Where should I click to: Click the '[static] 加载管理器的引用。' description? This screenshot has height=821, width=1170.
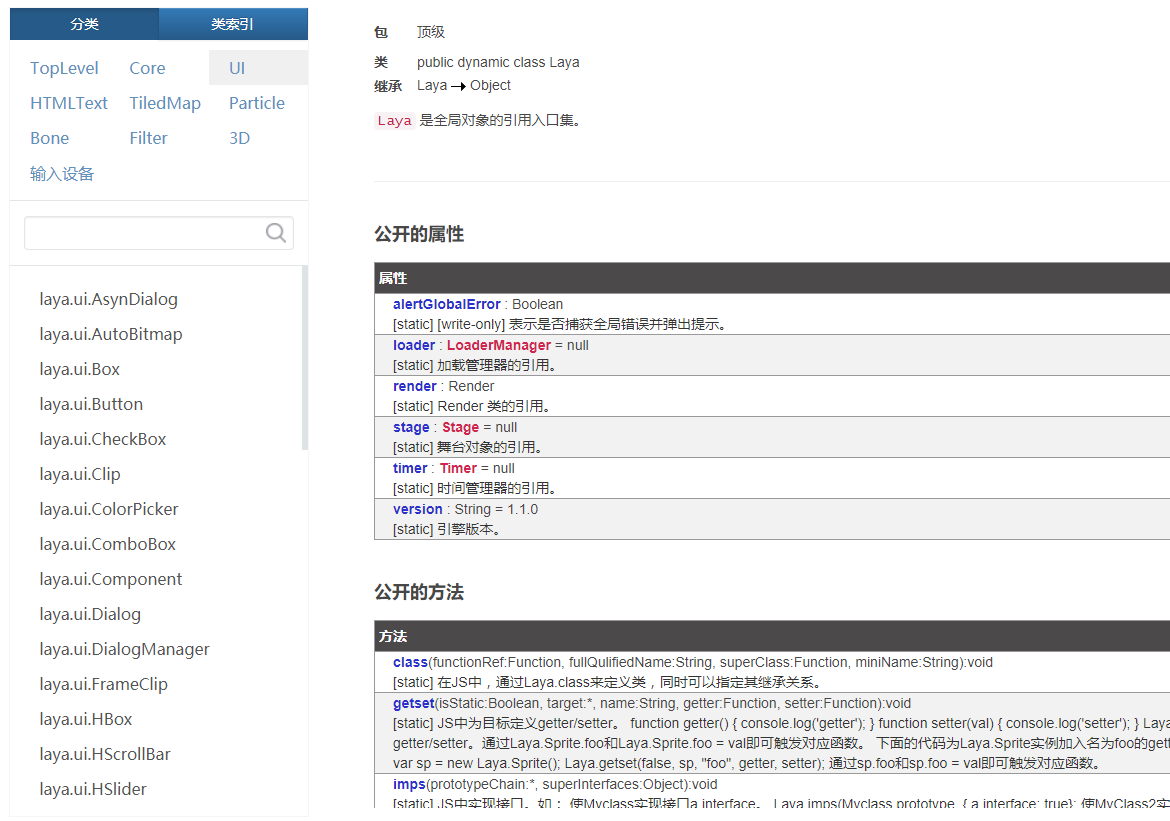click(x=475, y=366)
